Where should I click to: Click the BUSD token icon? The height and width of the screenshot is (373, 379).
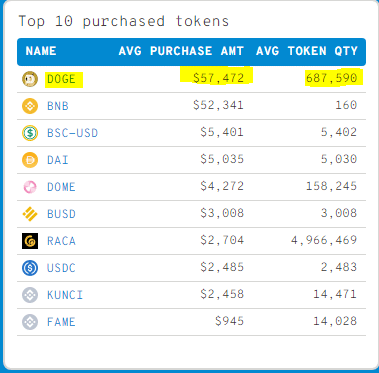[x=30, y=214]
